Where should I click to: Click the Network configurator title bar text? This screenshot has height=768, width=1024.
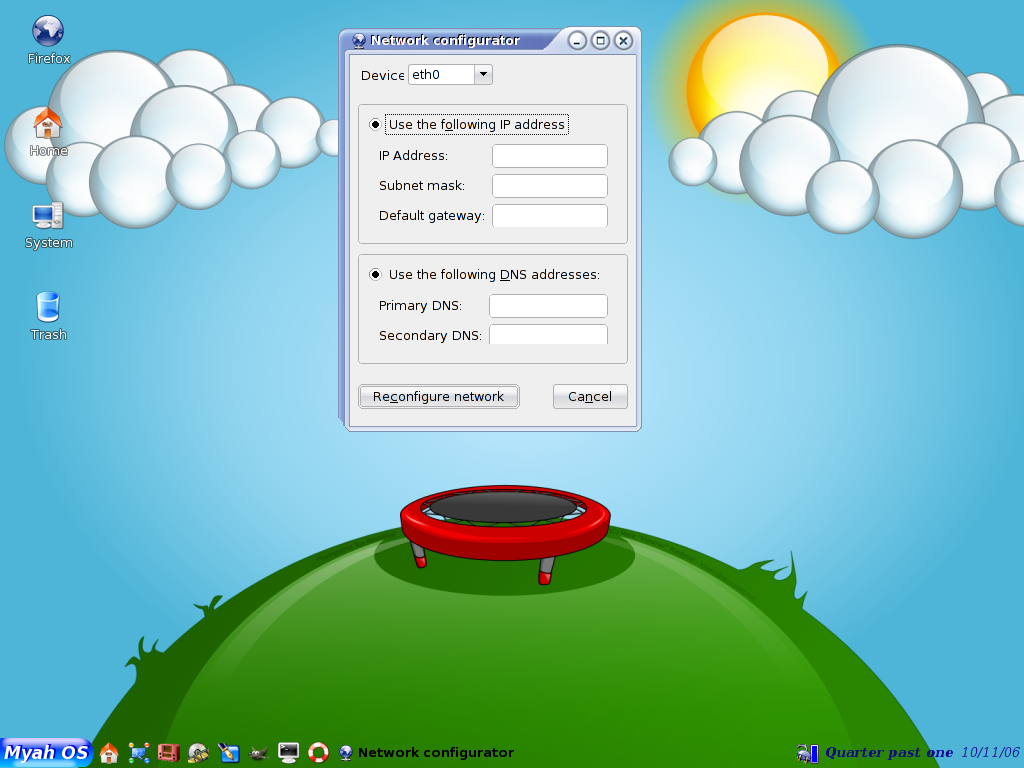445,40
